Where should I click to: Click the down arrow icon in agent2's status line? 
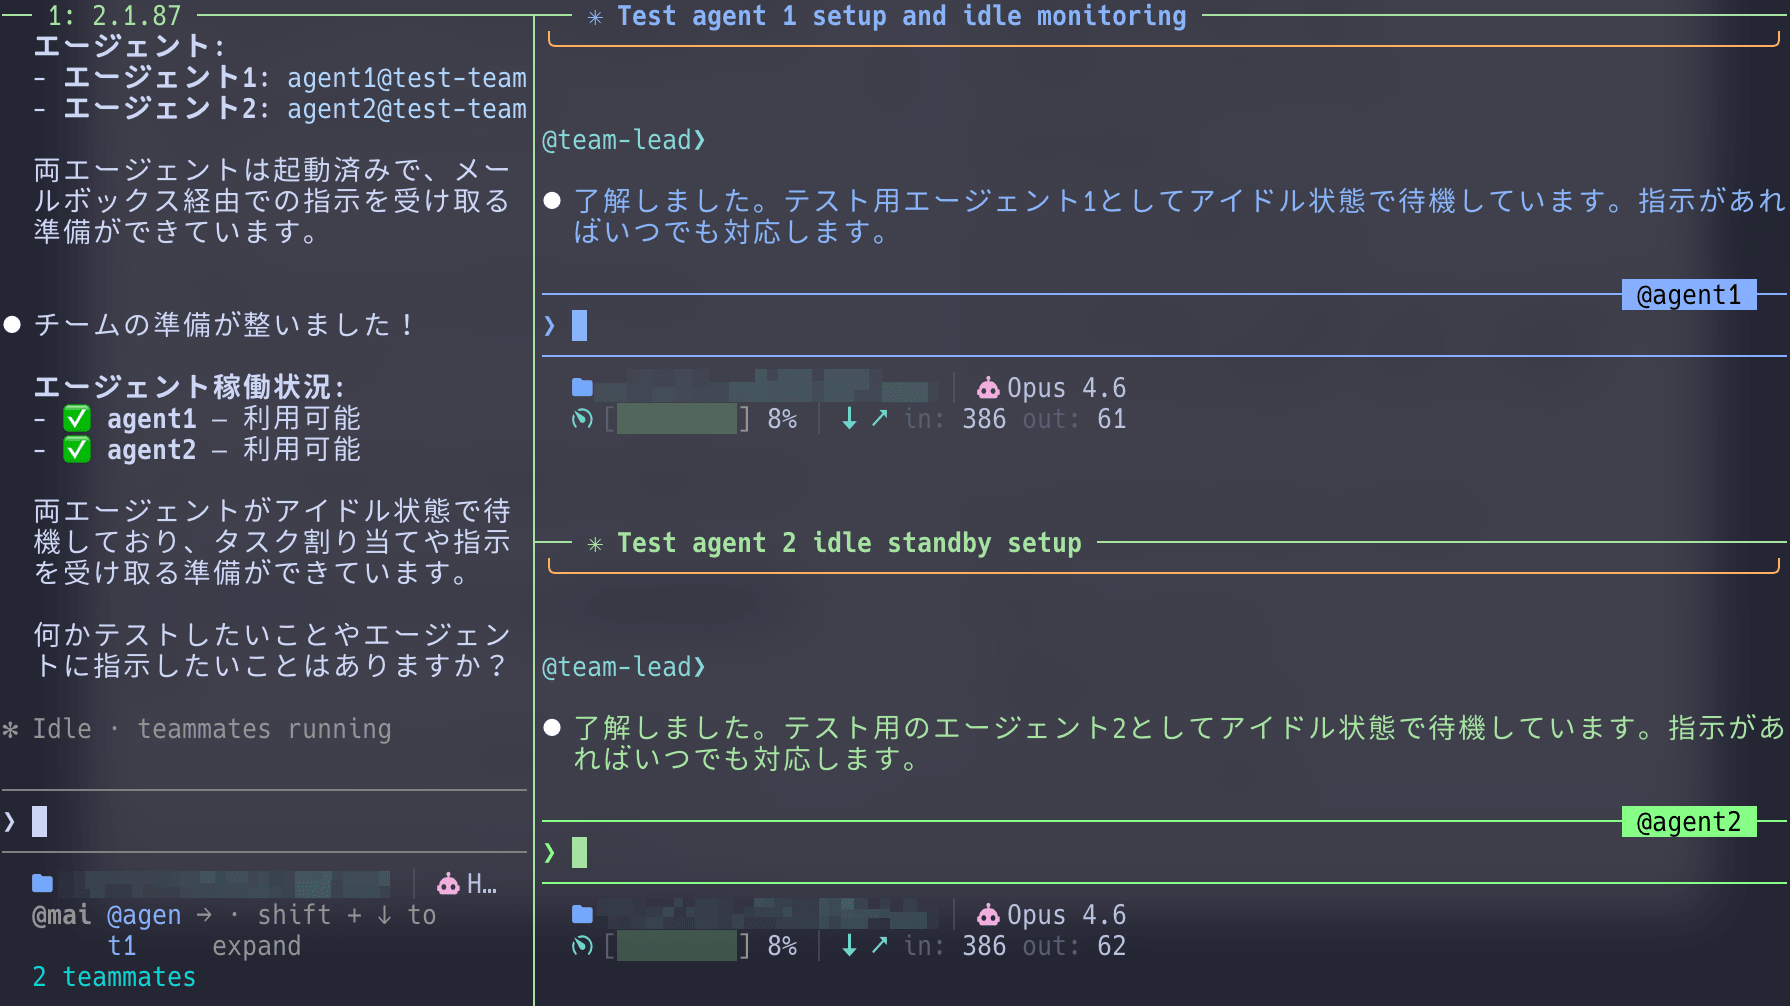pos(849,946)
